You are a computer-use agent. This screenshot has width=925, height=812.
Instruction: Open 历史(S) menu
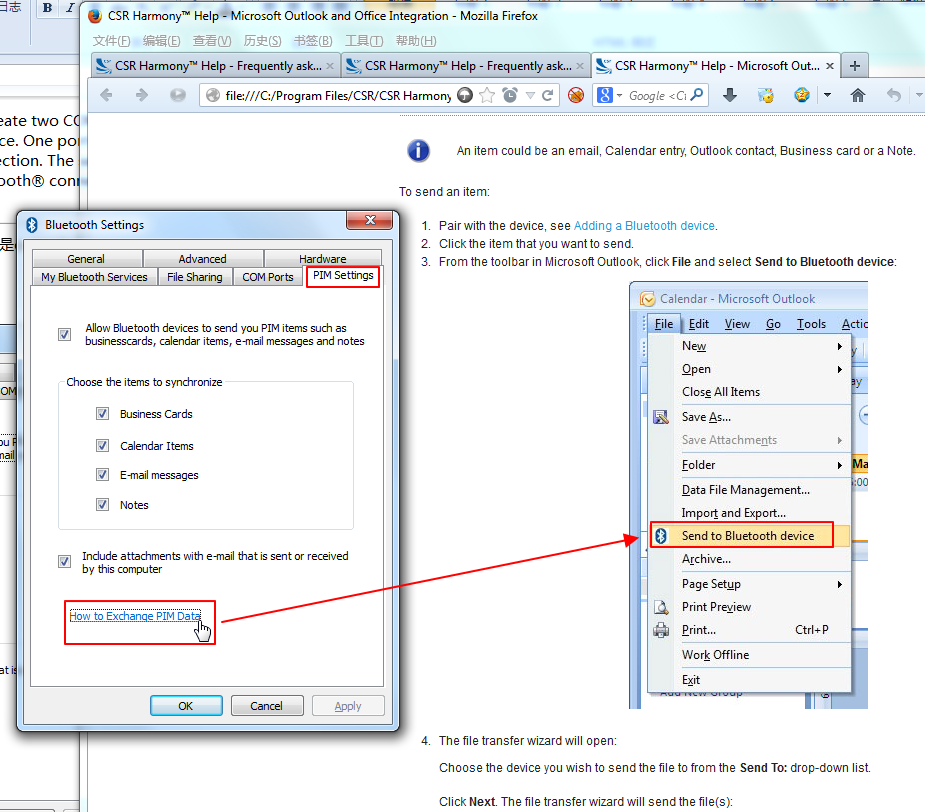[x=263, y=41]
